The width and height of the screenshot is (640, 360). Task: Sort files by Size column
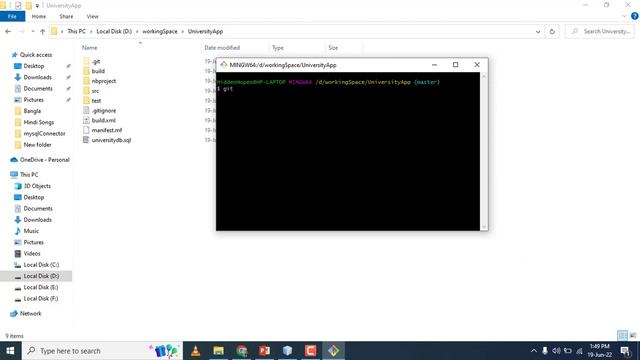333,48
